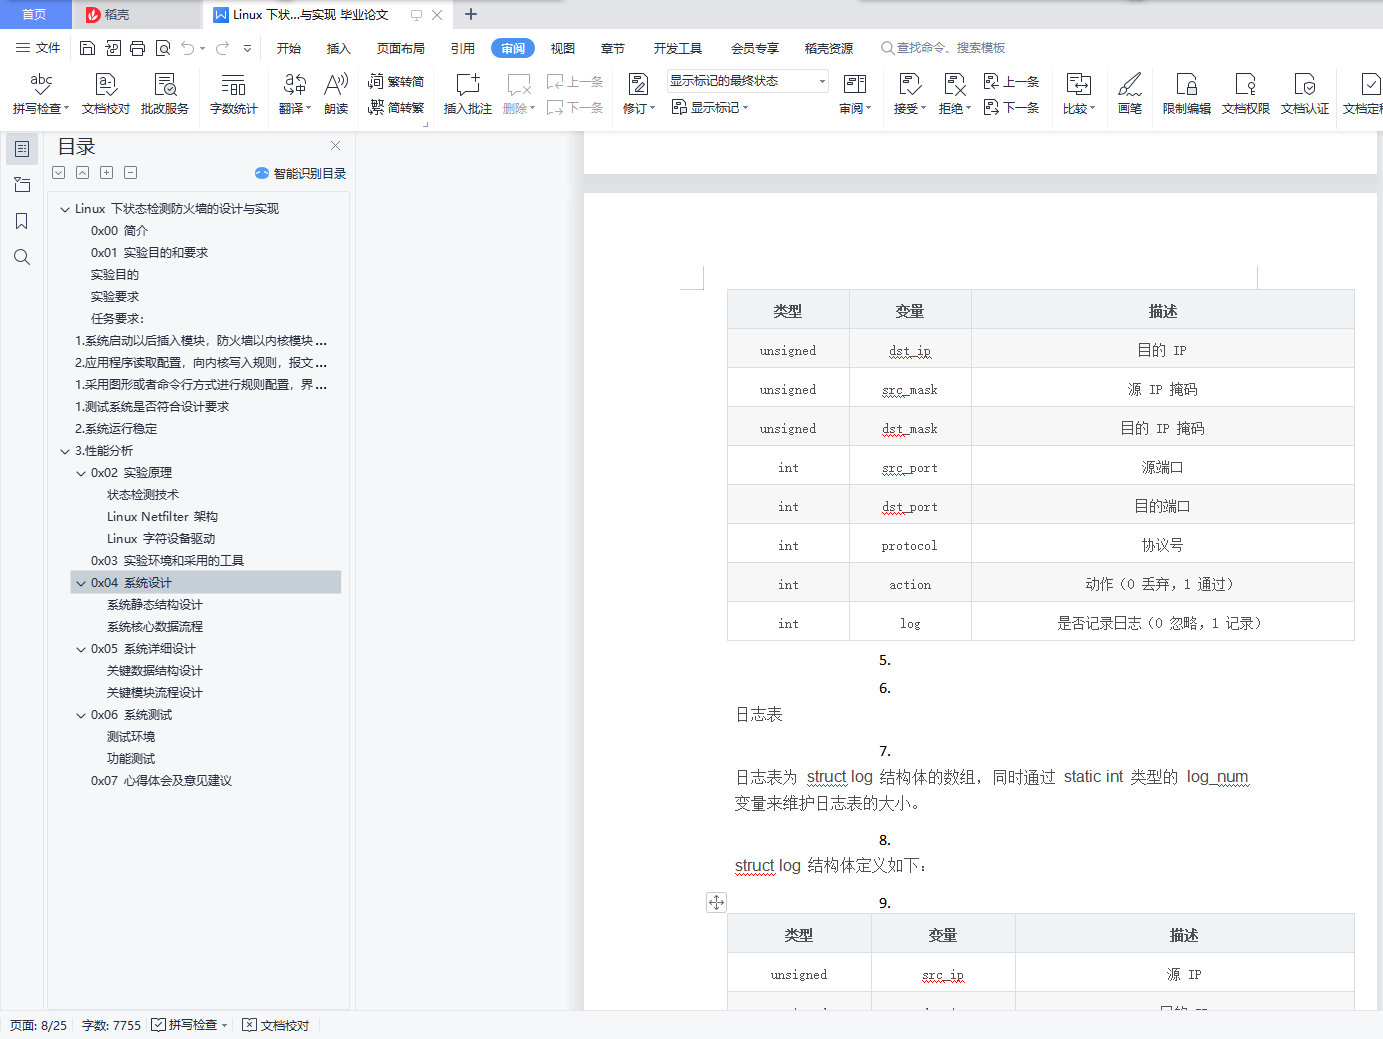The width and height of the screenshot is (1383, 1039).
Task: Open 文档认证 document certification
Action: point(1305,94)
